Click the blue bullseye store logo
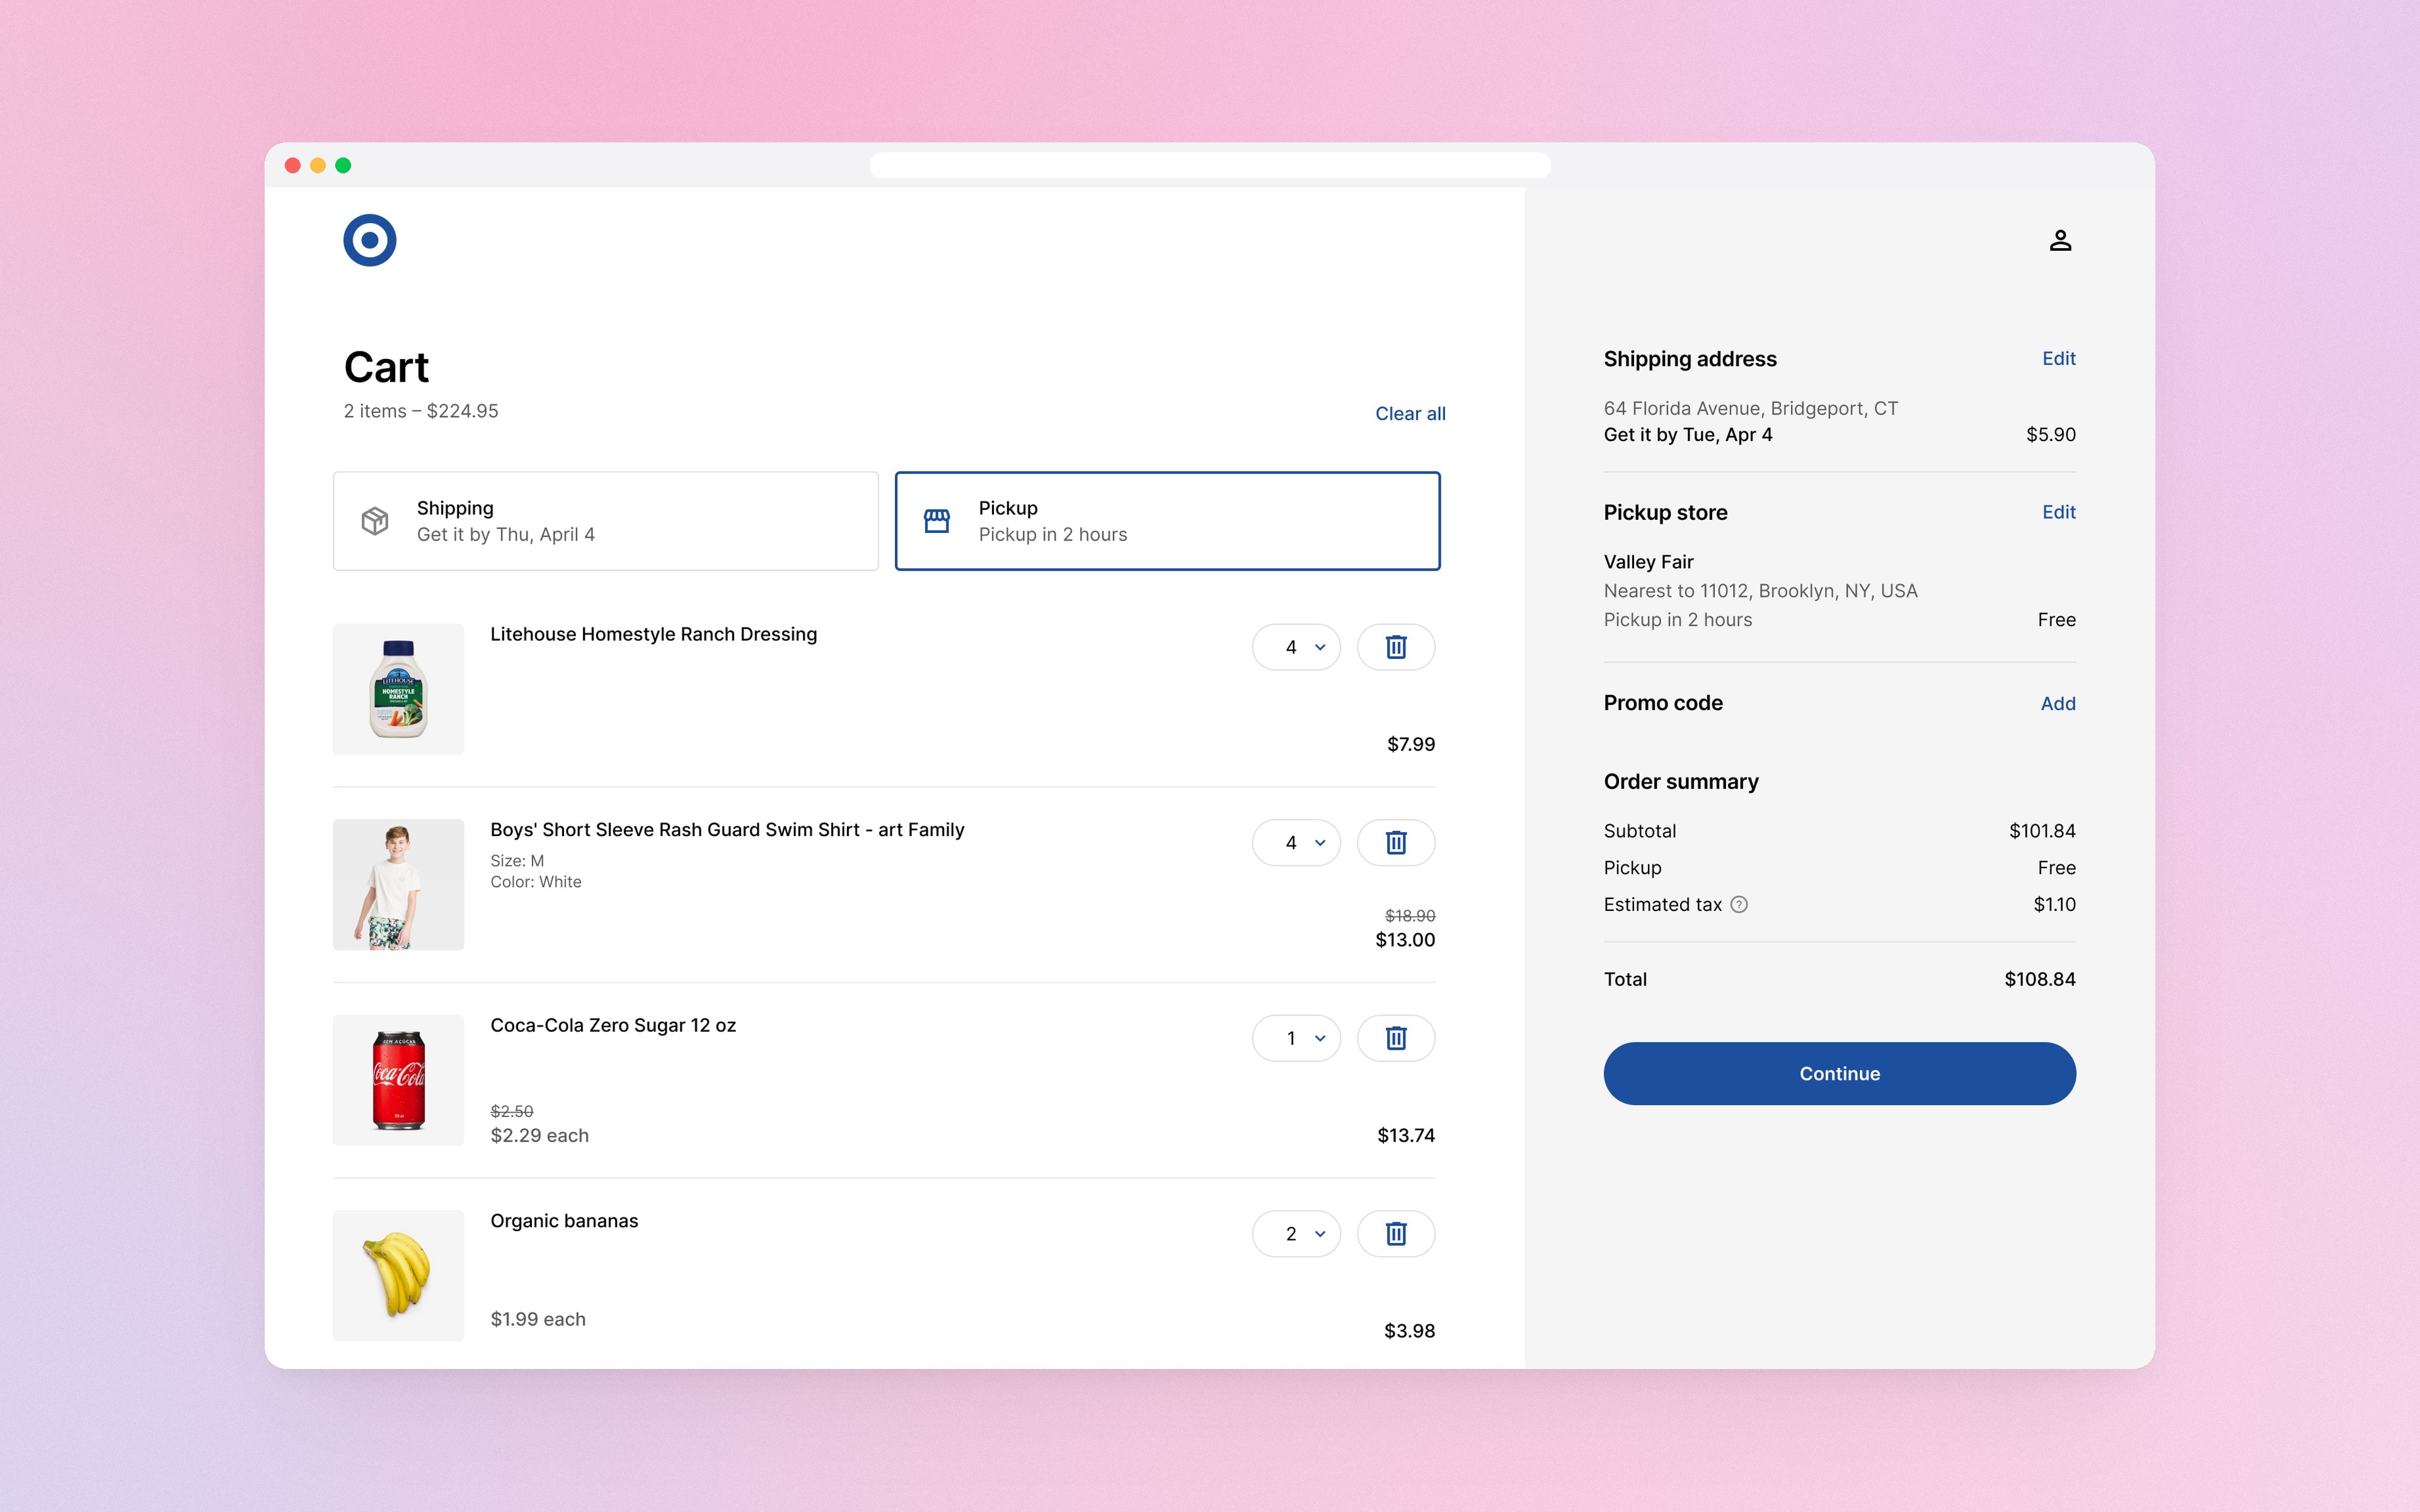The image size is (2420, 1512). tap(369, 240)
